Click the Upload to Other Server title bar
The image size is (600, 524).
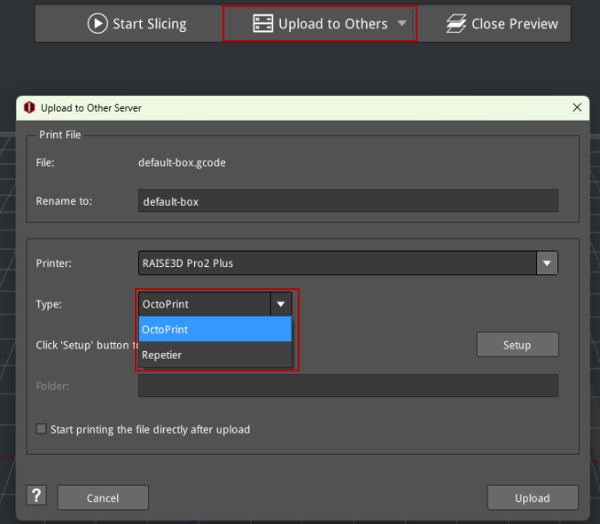coord(300,107)
